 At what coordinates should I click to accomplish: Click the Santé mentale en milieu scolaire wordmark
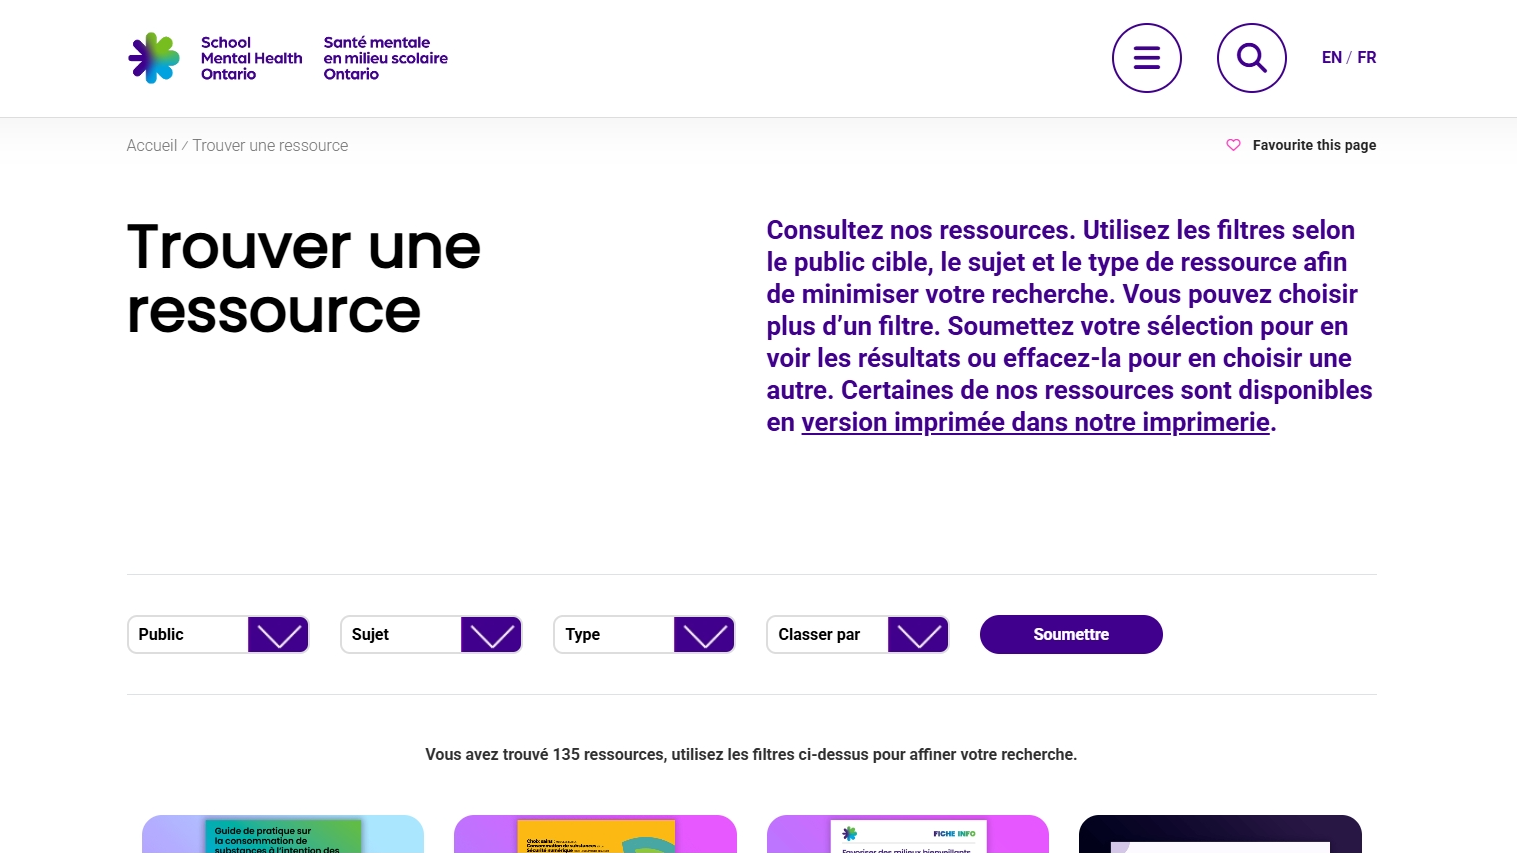tap(385, 58)
